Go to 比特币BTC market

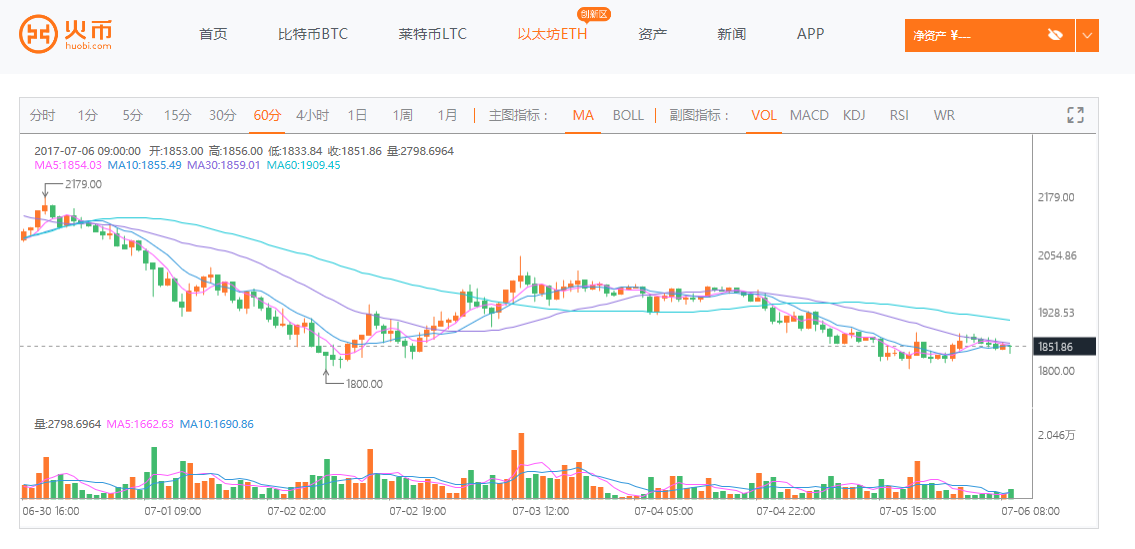[313, 34]
